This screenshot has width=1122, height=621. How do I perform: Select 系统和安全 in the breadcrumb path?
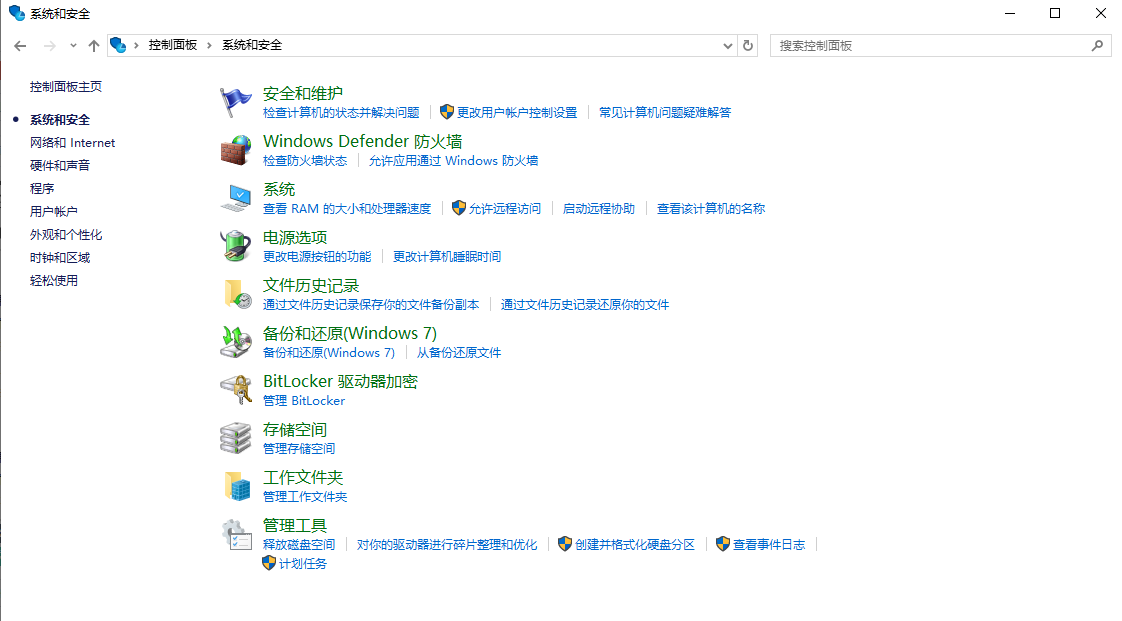point(252,45)
